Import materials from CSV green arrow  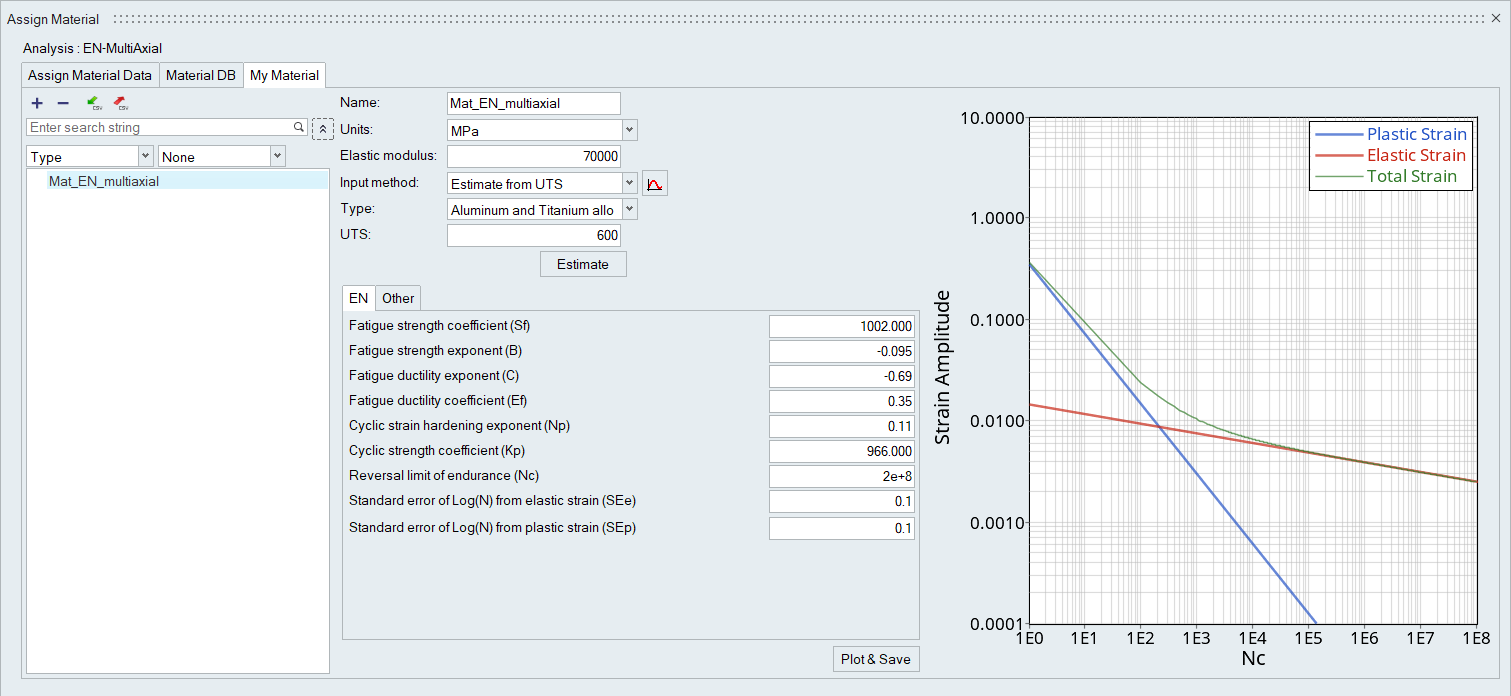coord(94,103)
